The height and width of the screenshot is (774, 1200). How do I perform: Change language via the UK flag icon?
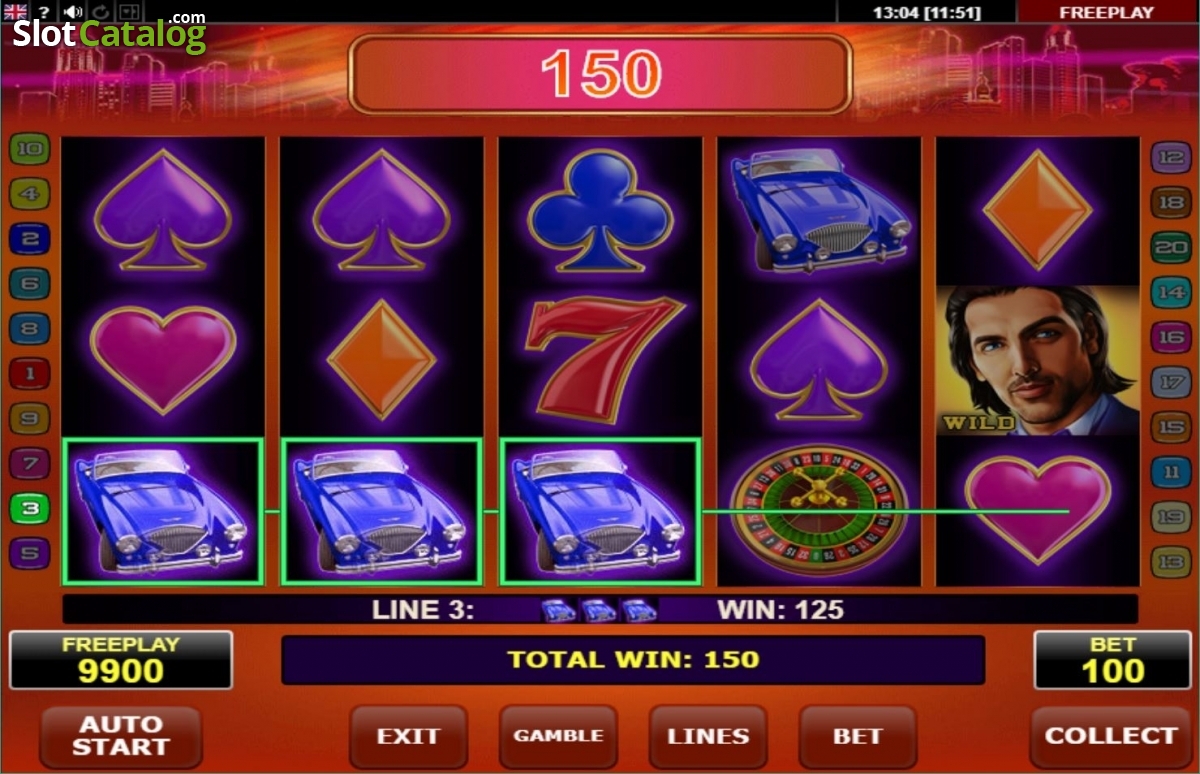(16, 12)
